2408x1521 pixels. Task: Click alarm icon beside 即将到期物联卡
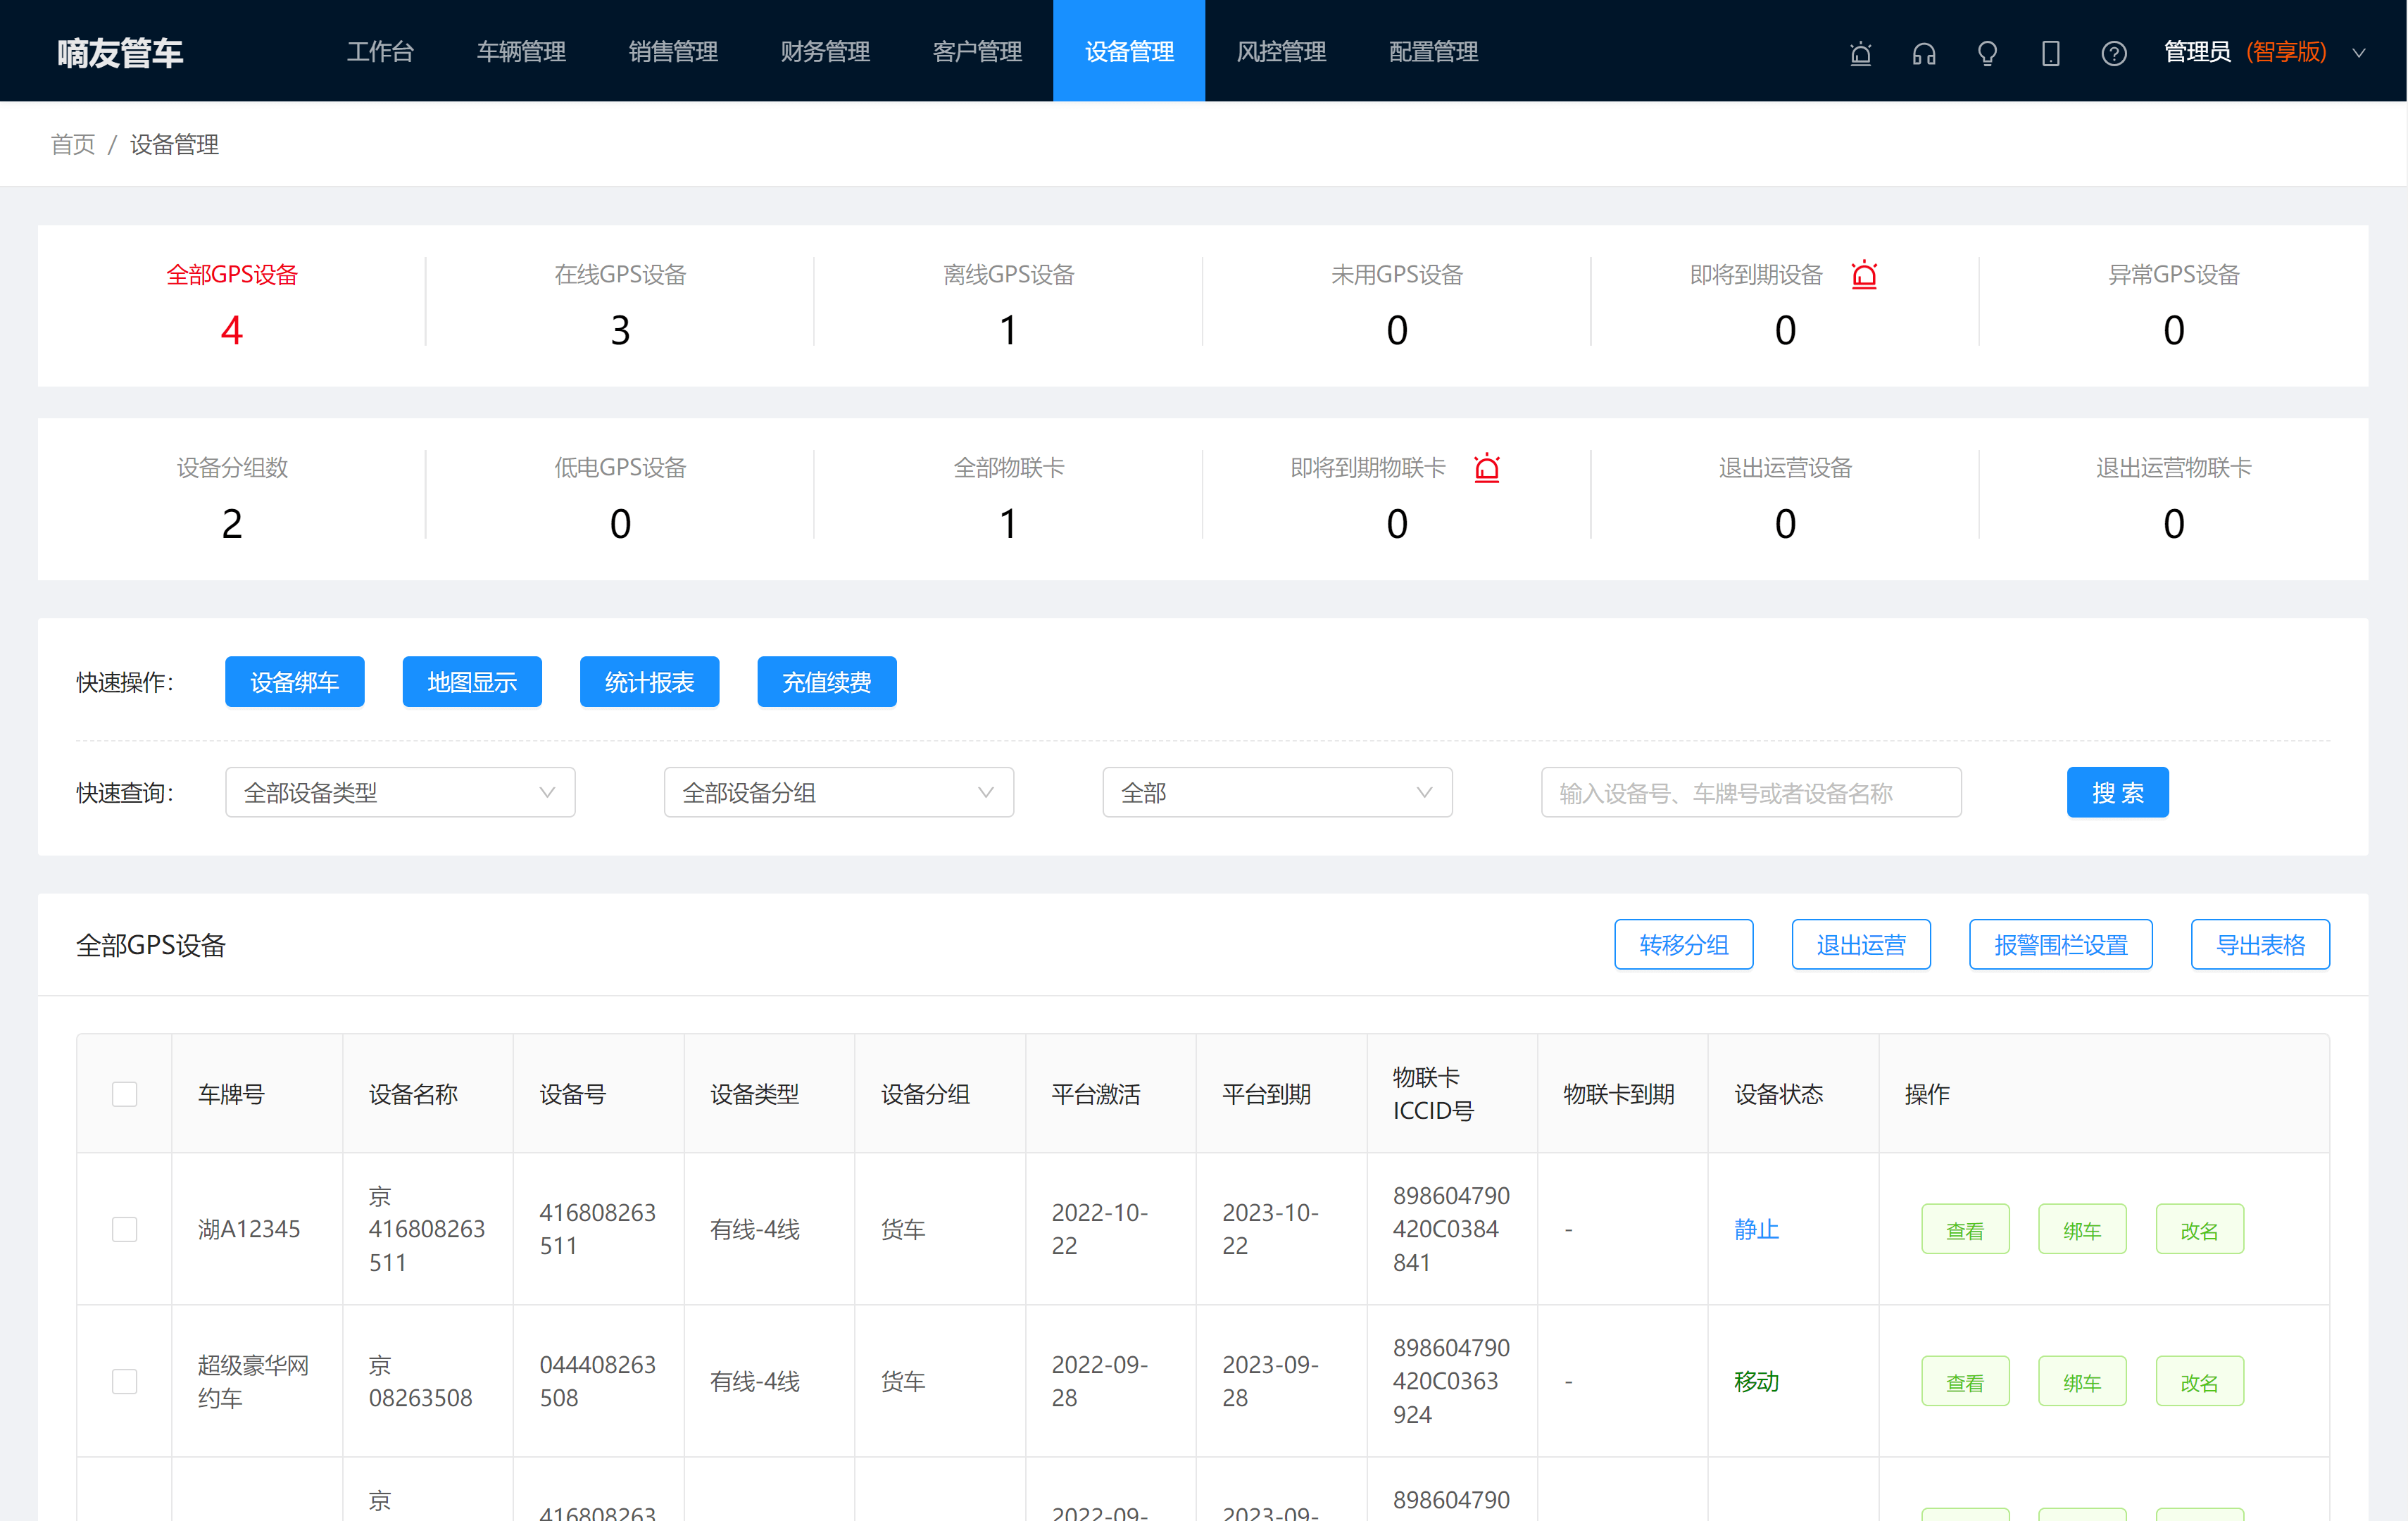tap(1487, 468)
